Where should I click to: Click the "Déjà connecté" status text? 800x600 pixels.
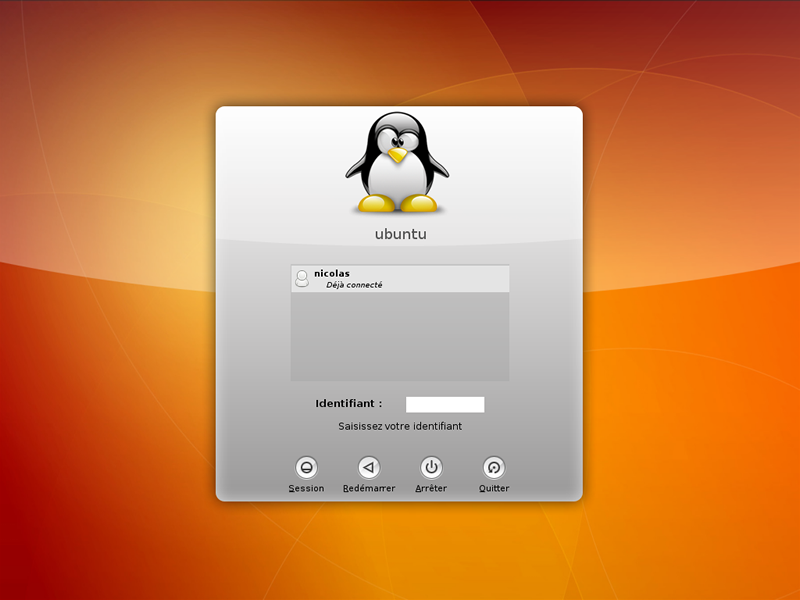pyautogui.click(x=354, y=285)
